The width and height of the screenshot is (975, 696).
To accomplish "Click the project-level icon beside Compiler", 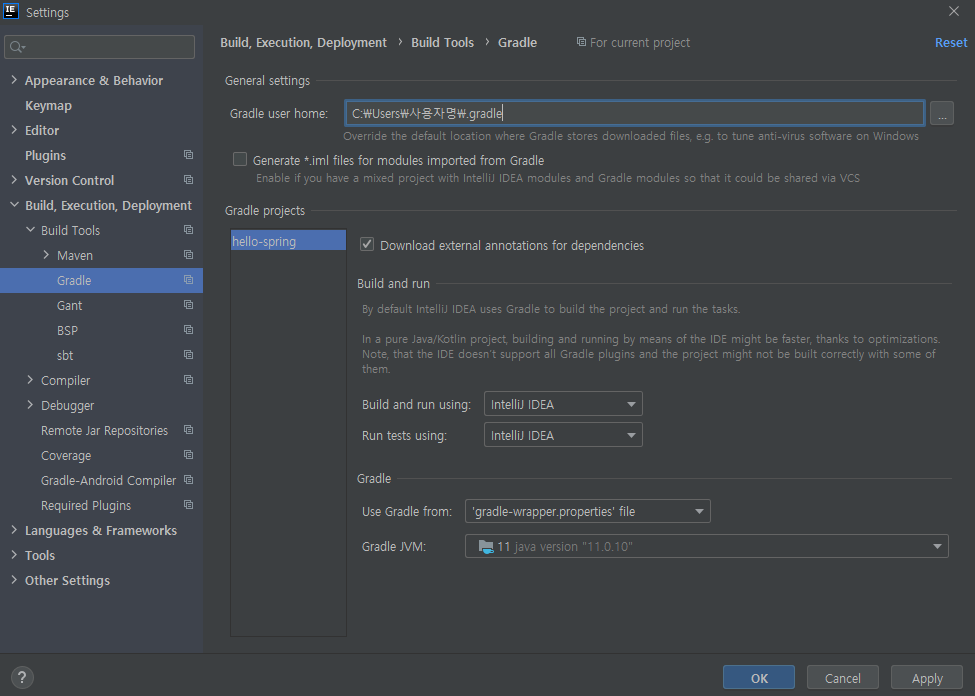I will click(x=188, y=379).
